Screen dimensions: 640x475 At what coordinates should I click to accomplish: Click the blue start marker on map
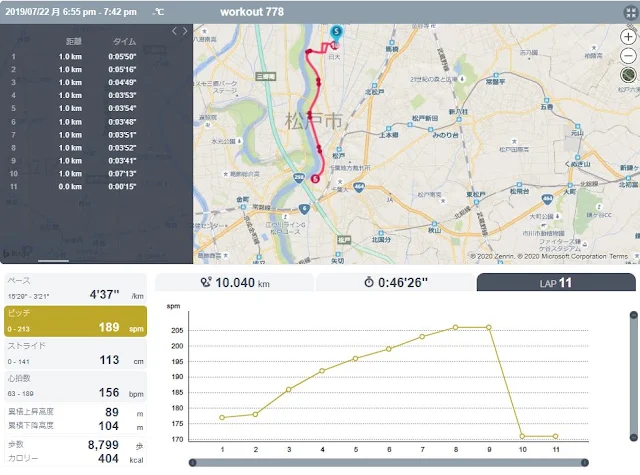tap(336, 33)
